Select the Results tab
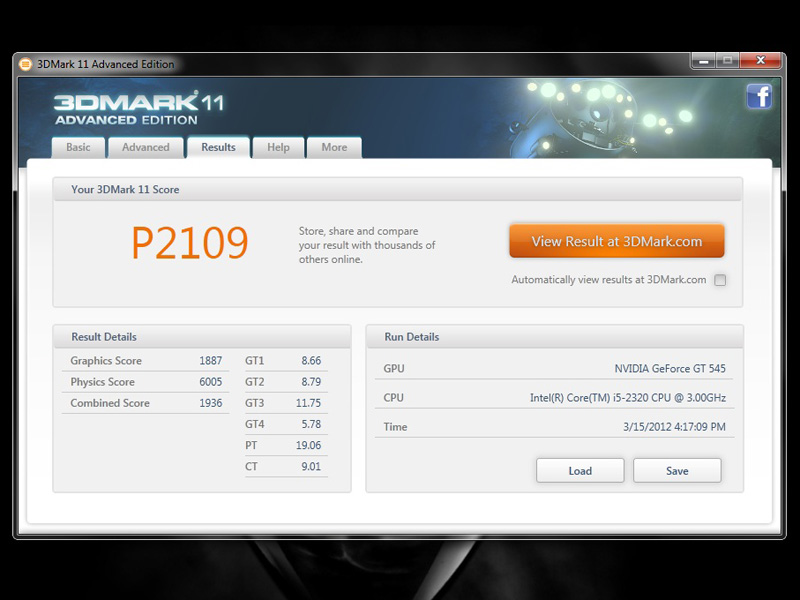Screen dimensions: 800x600 [x=218, y=147]
